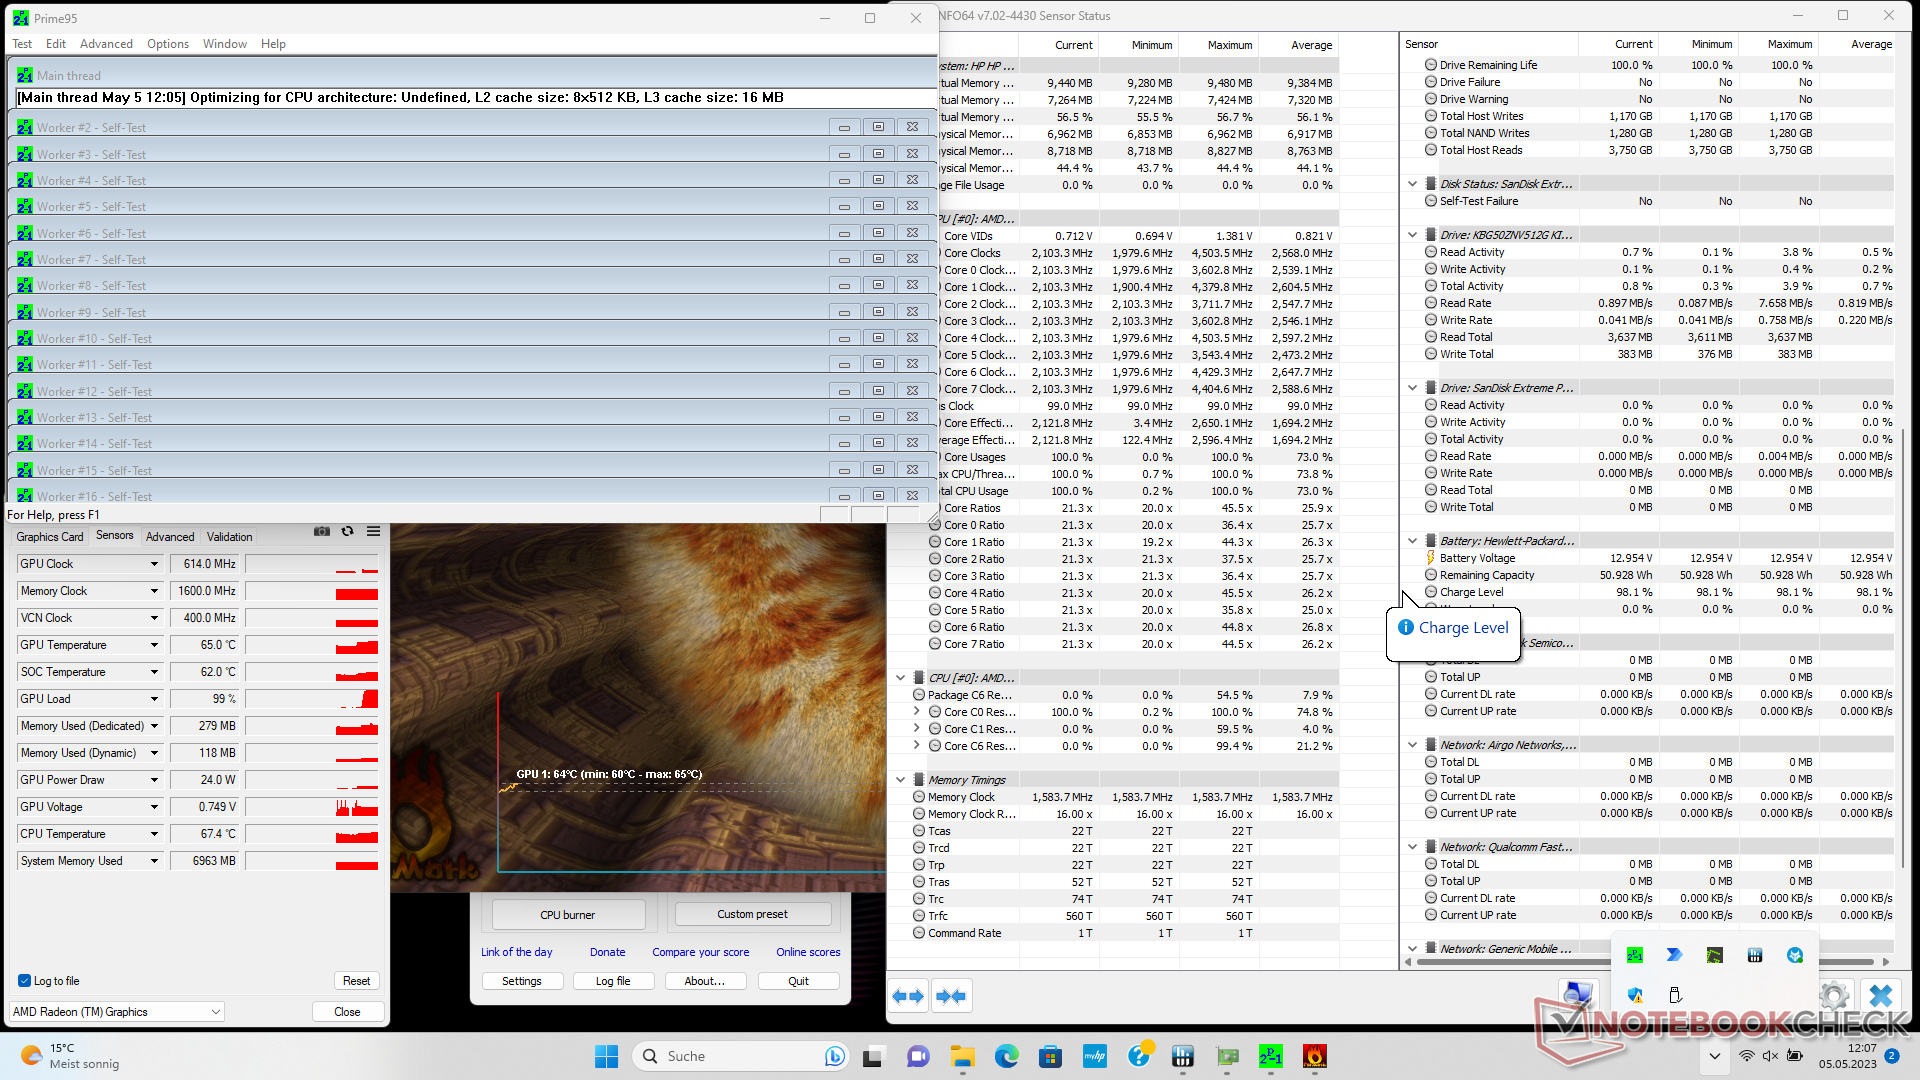Viewport: 1920px width, 1080px height.
Task: Close Worker #16 Self-Test child window
Action: pyautogui.click(x=912, y=496)
